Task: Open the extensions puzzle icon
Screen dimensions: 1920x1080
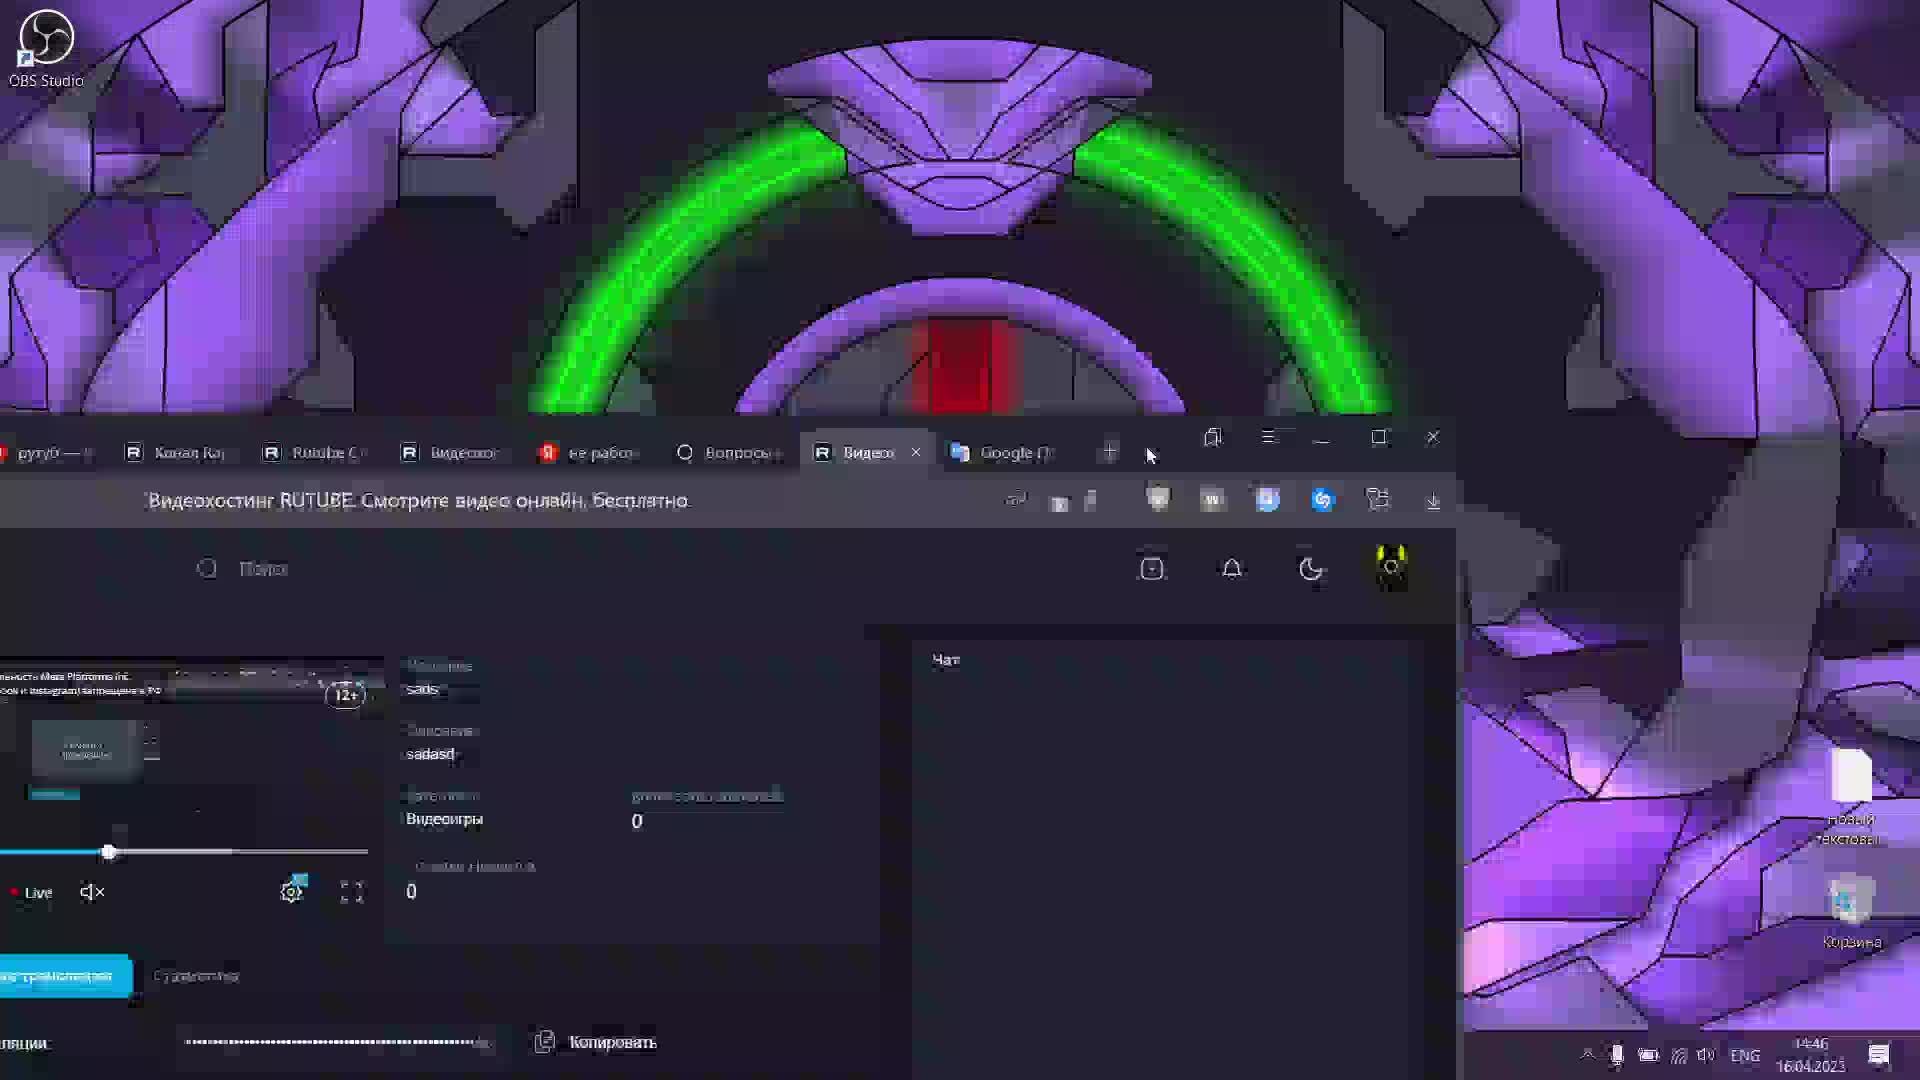Action: 1378,500
